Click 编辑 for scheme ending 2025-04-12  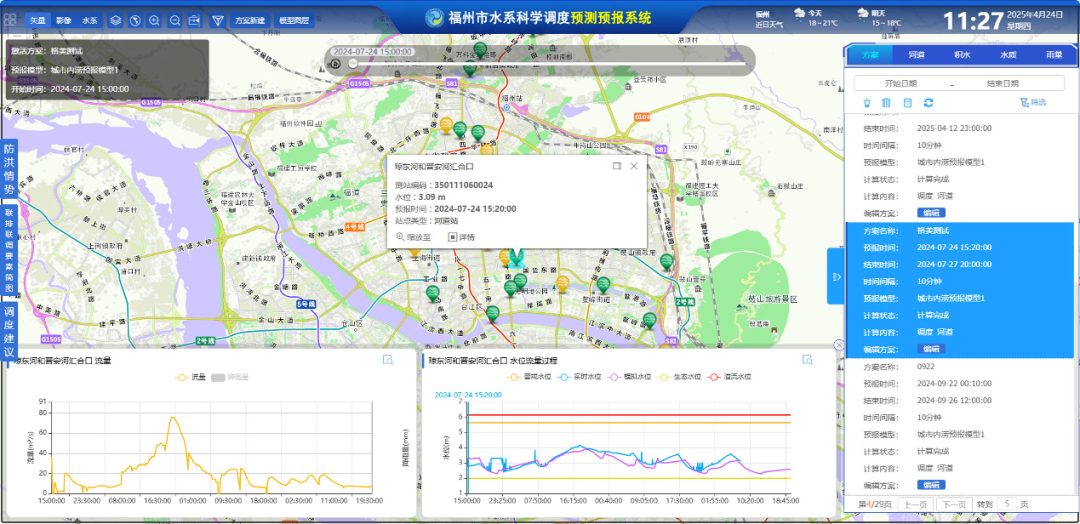pyautogui.click(x=931, y=213)
